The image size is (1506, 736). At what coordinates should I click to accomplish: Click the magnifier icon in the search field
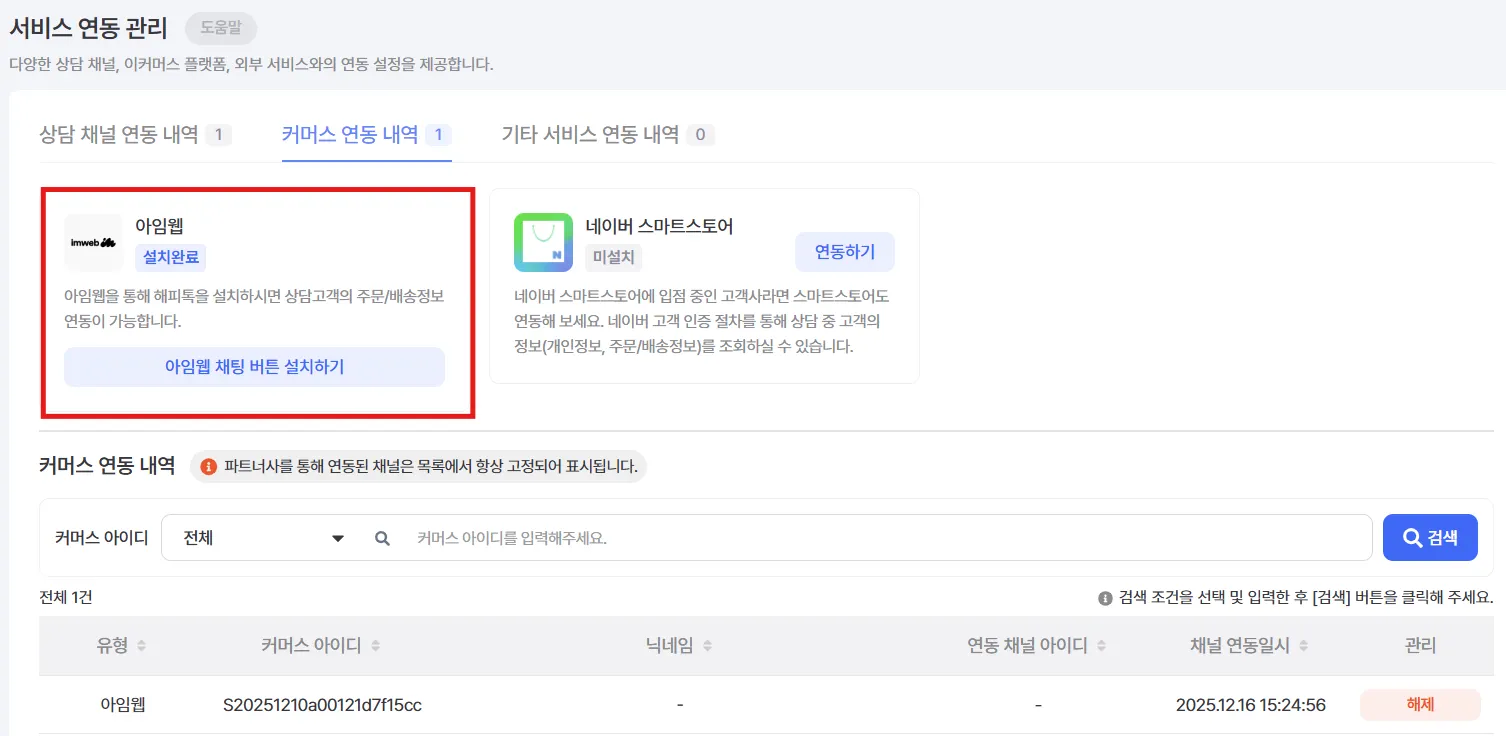tap(382, 538)
